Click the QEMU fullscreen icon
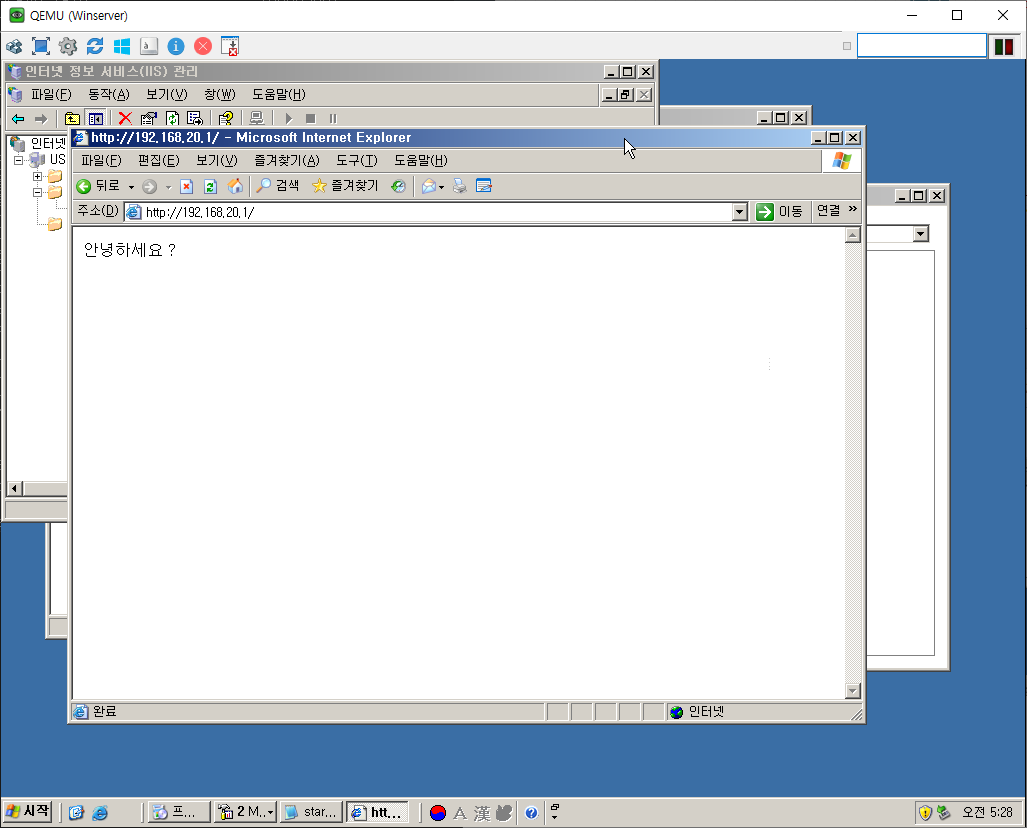Image resolution: width=1027 pixels, height=828 pixels. 41,46
